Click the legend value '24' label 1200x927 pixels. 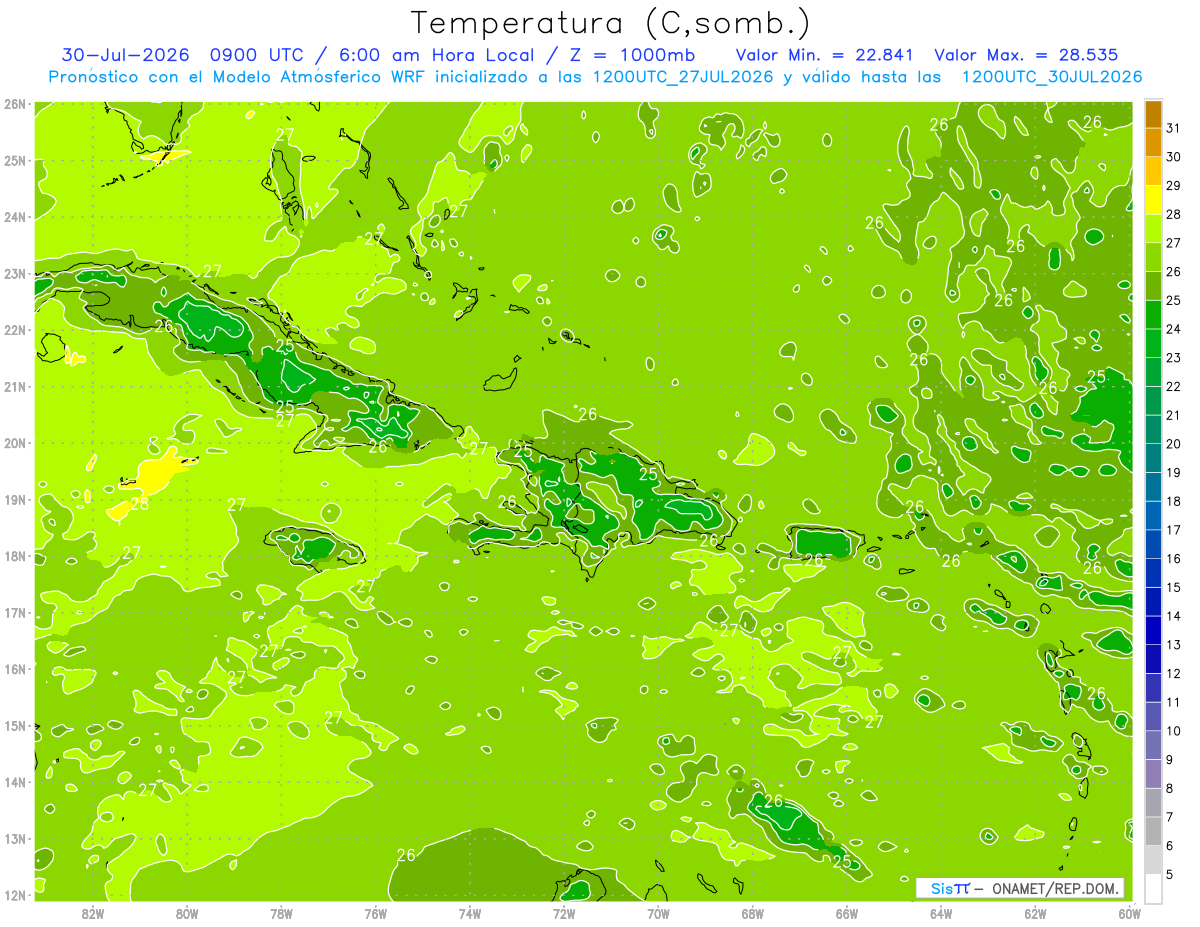pos(1174,328)
